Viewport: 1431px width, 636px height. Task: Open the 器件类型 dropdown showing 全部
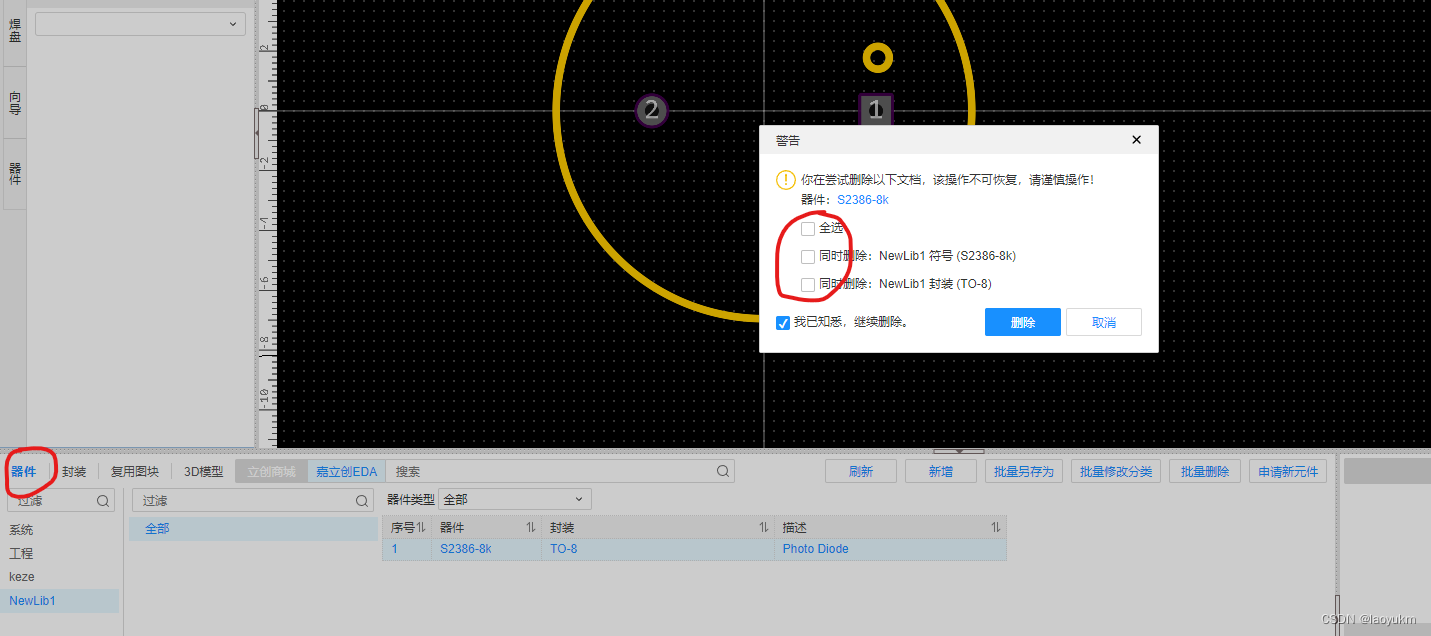click(514, 498)
